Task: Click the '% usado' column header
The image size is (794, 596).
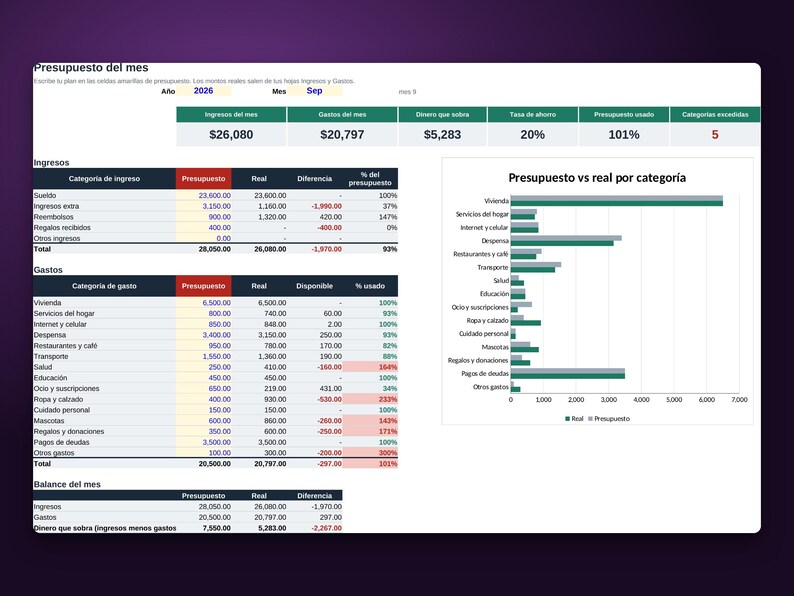Action: pyautogui.click(x=370, y=286)
